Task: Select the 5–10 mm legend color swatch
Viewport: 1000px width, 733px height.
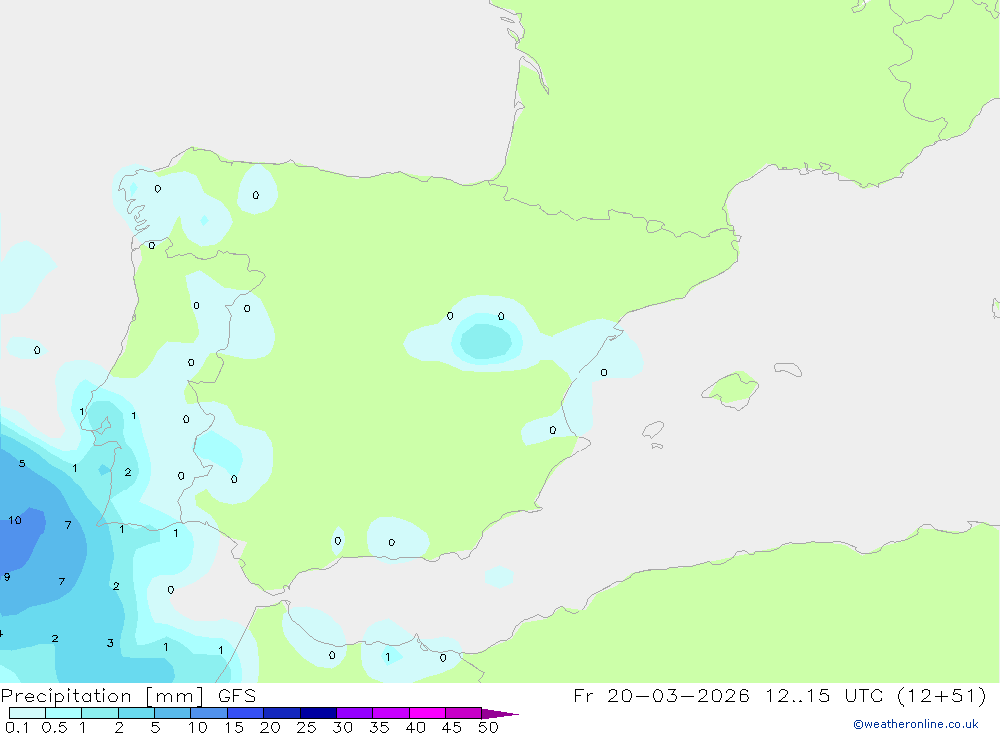Action: [x=173, y=713]
